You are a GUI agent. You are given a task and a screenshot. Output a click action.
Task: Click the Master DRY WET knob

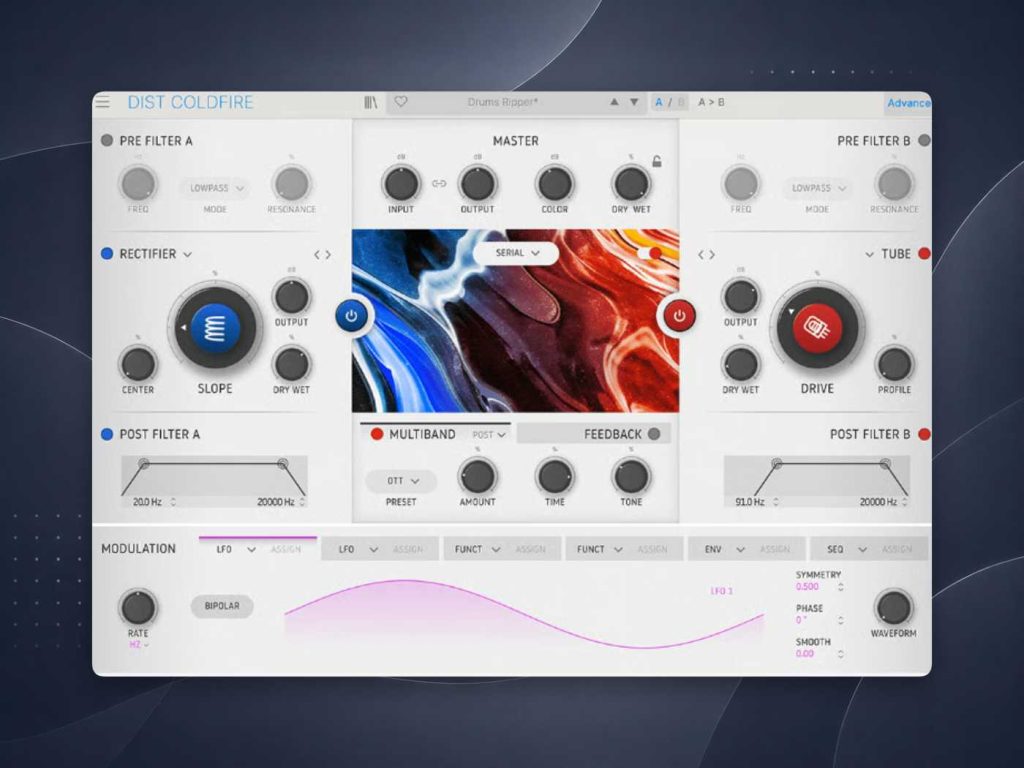(x=631, y=184)
